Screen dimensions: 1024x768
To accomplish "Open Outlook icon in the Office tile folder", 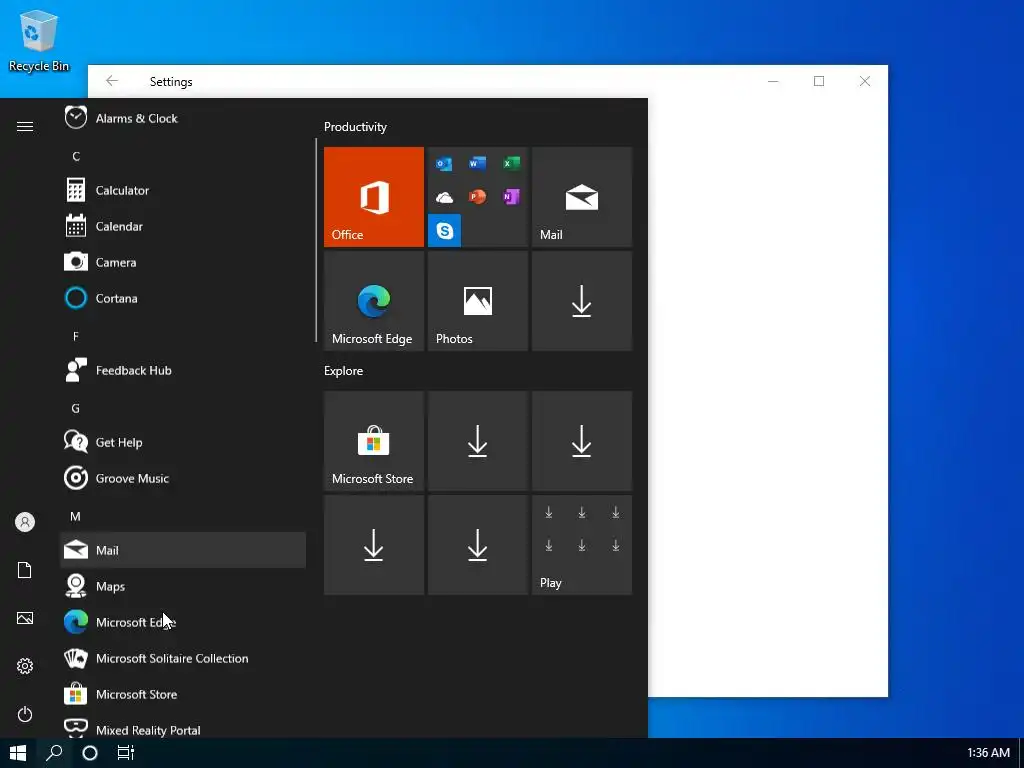I will (444, 163).
